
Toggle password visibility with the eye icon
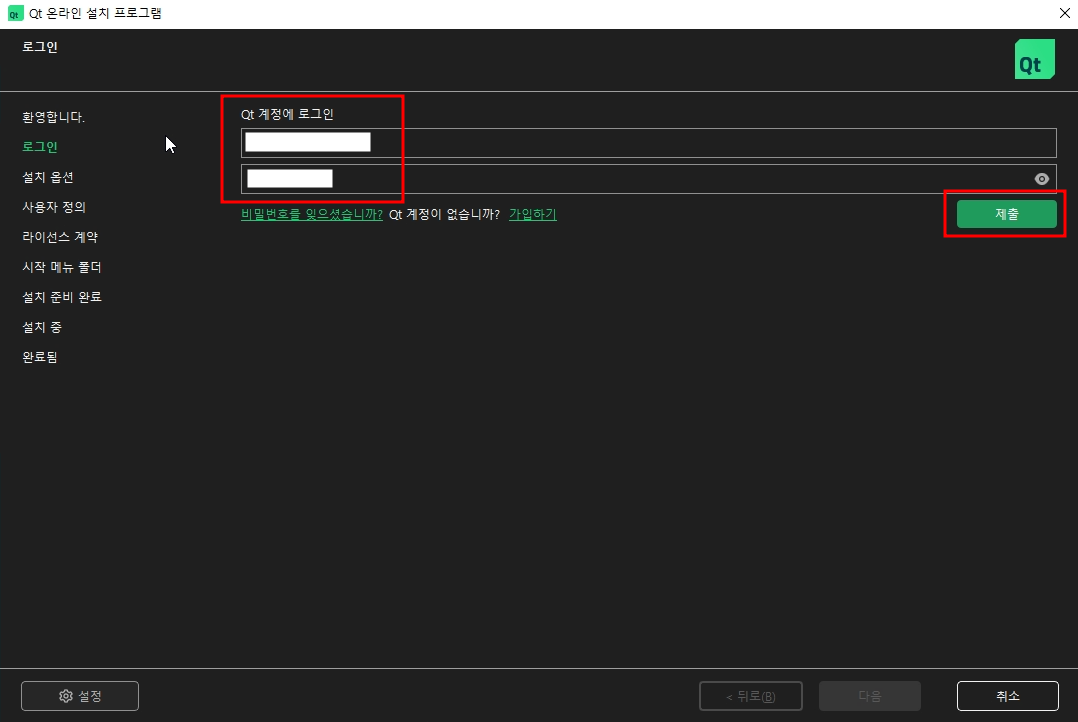1042,179
